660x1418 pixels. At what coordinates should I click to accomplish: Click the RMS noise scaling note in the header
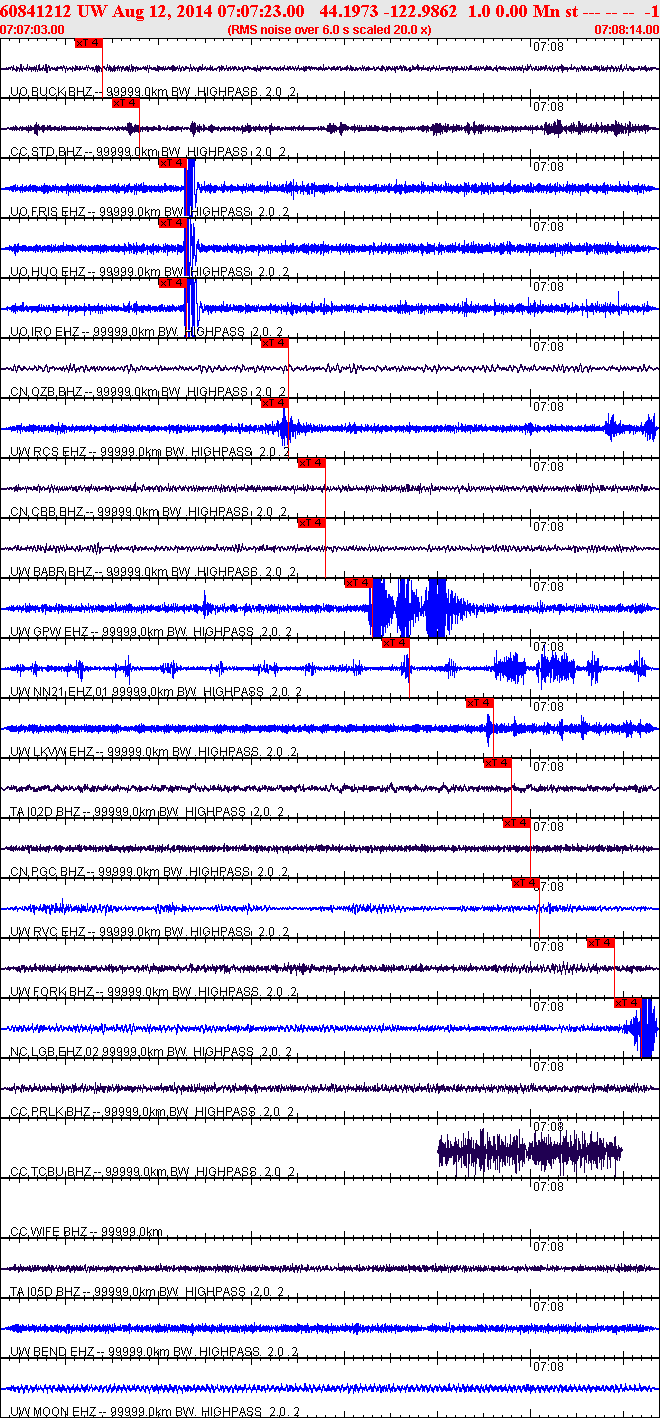pyautogui.click(x=329, y=30)
